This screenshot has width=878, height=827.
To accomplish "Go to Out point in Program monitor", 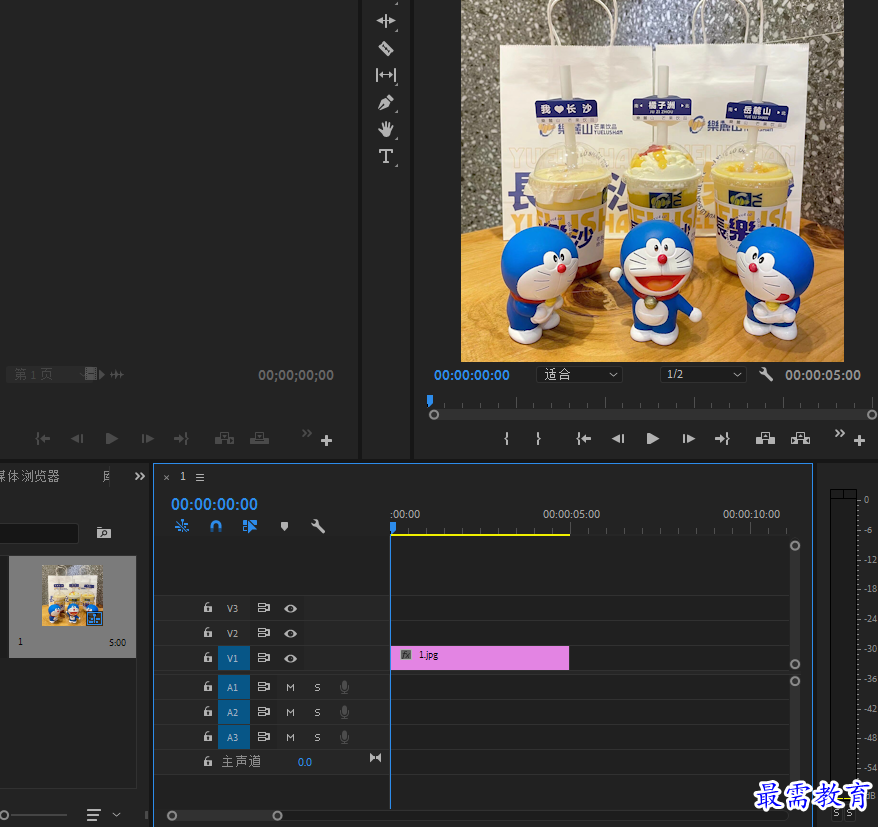I will point(722,439).
